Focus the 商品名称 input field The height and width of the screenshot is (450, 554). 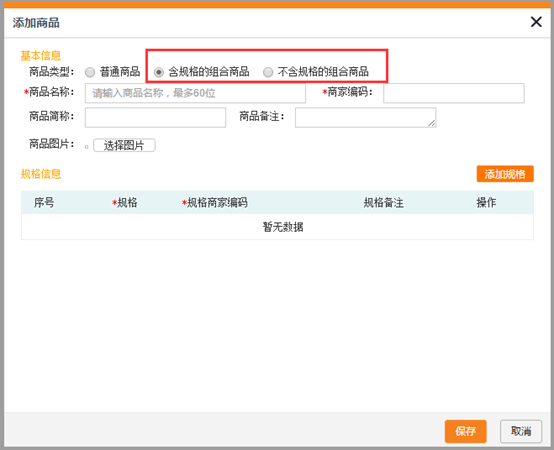pos(195,93)
